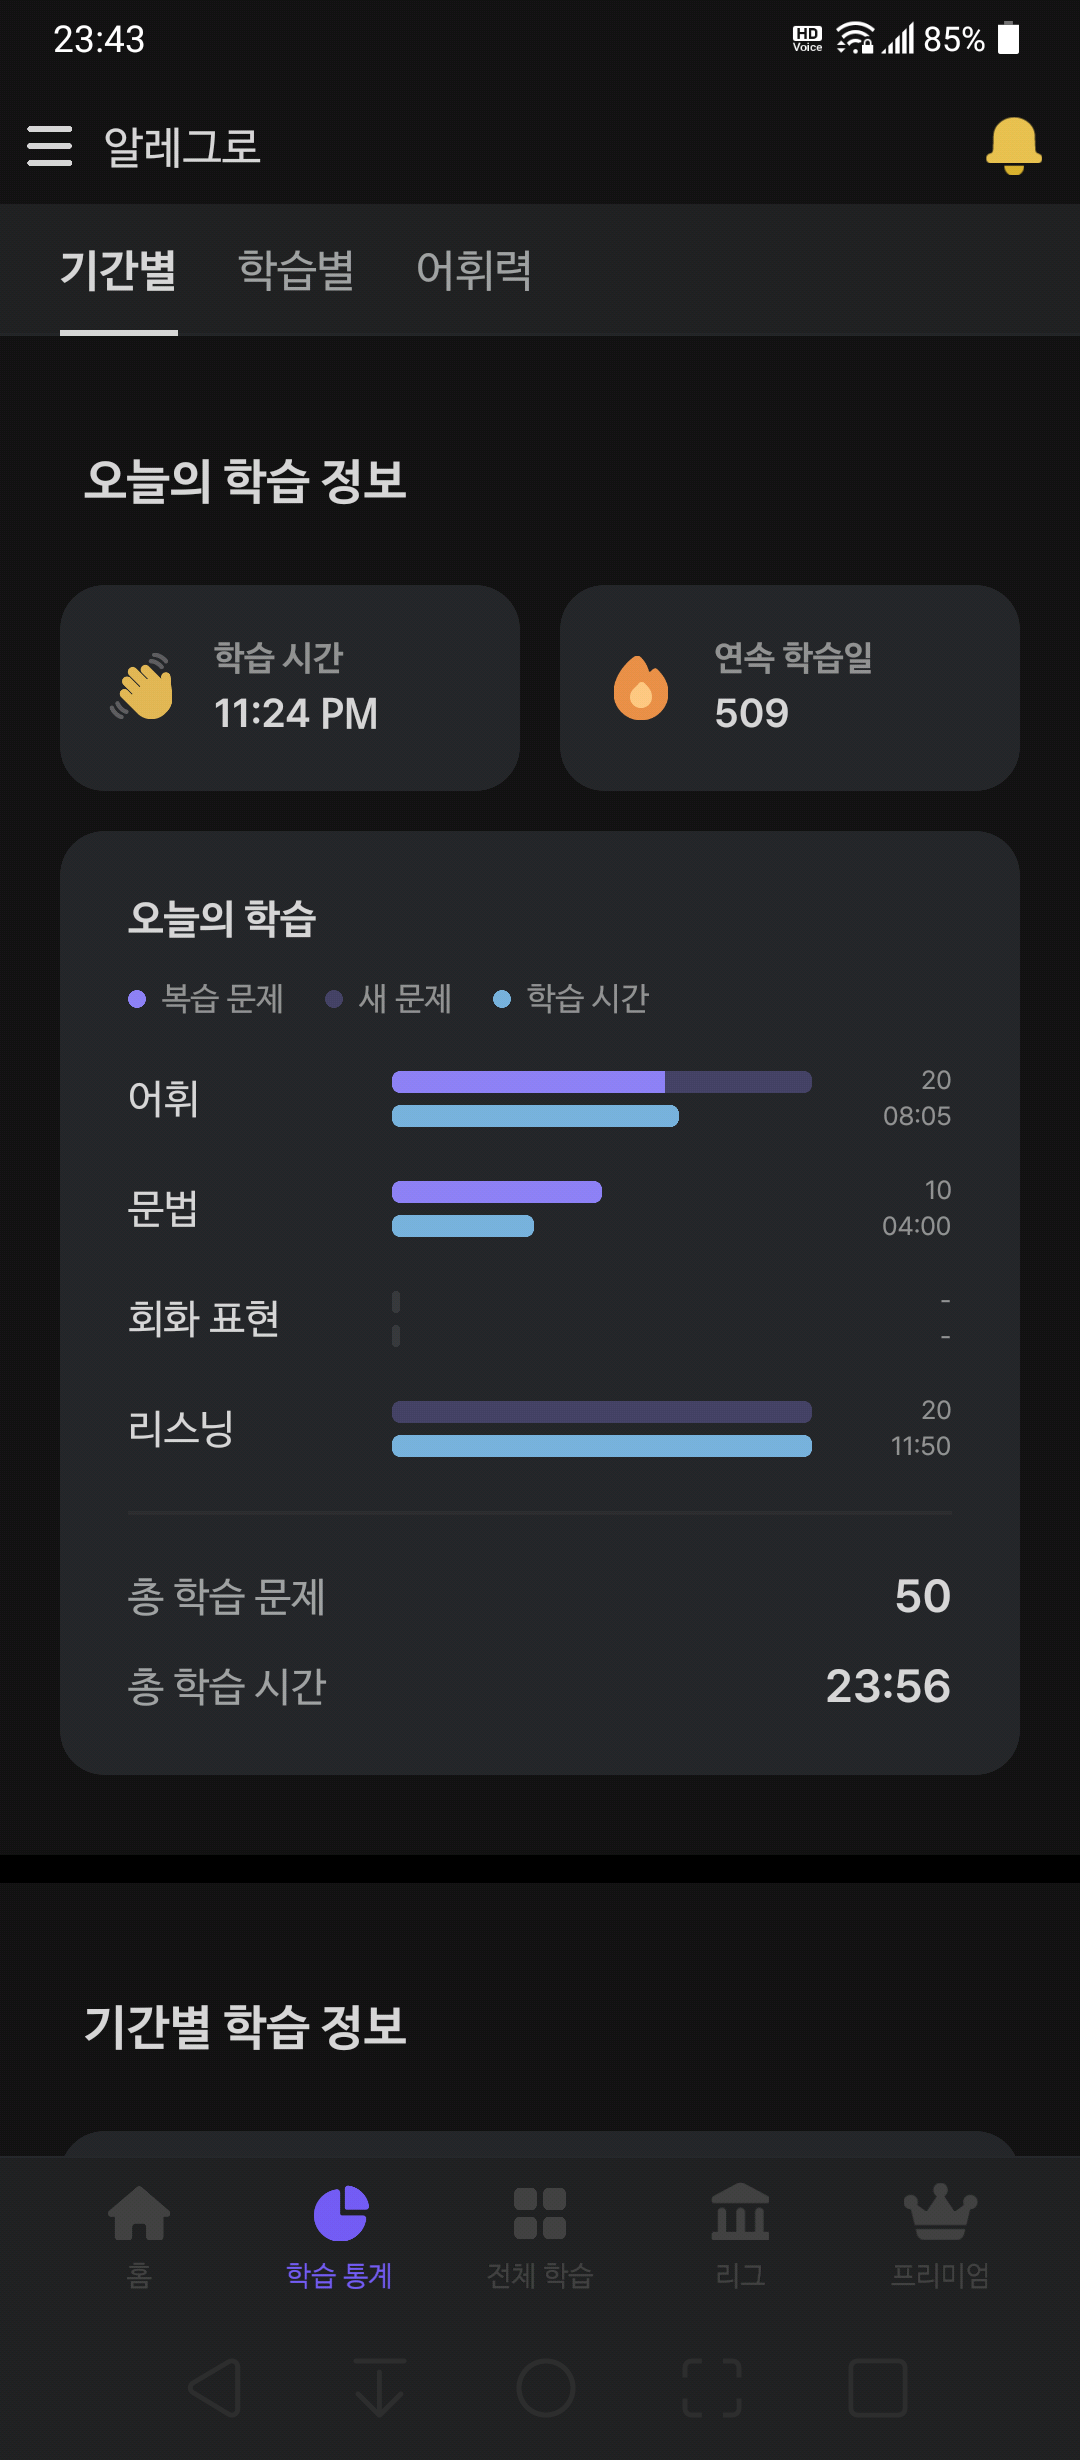This screenshot has height=2460, width=1080.
Task: Select the 기간별 tab
Action: (x=118, y=270)
